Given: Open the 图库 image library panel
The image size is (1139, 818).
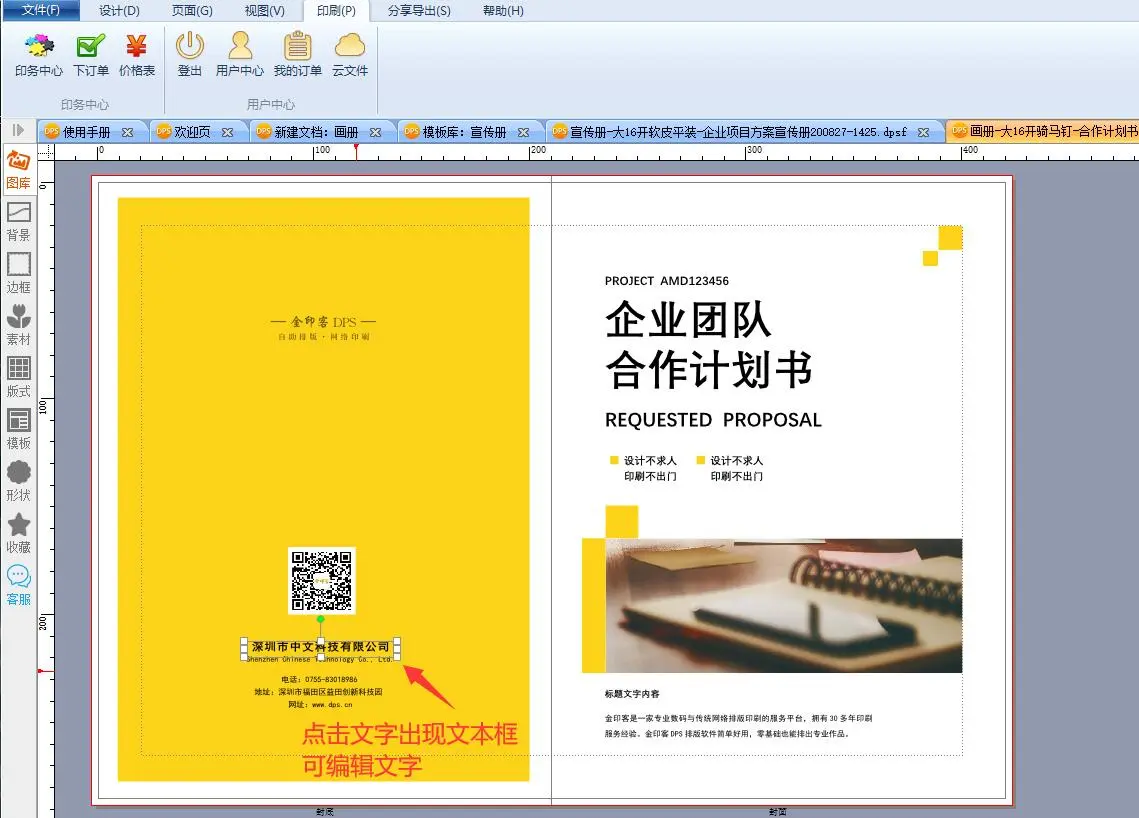Looking at the screenshot, I should [18, 168].
